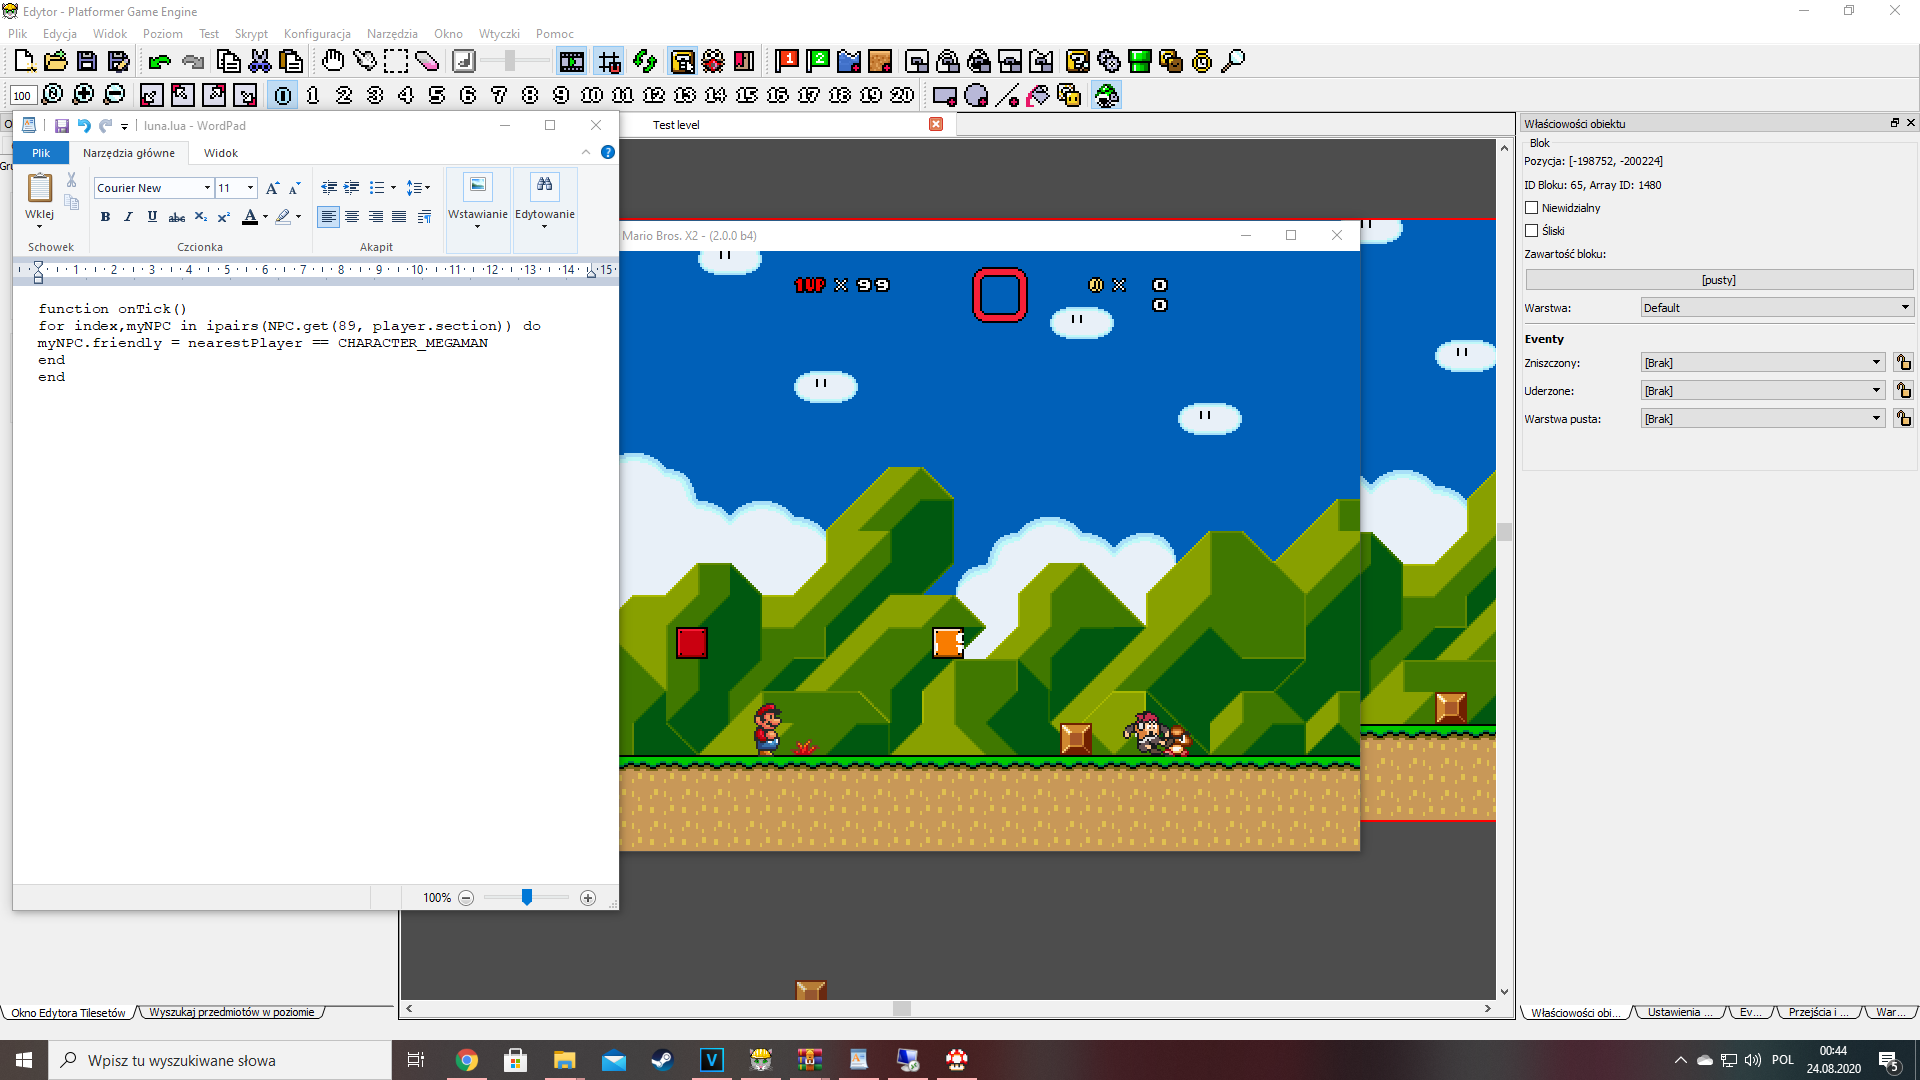
Task: Click the Windows taskbar search box
Action: click(220, 1060)
